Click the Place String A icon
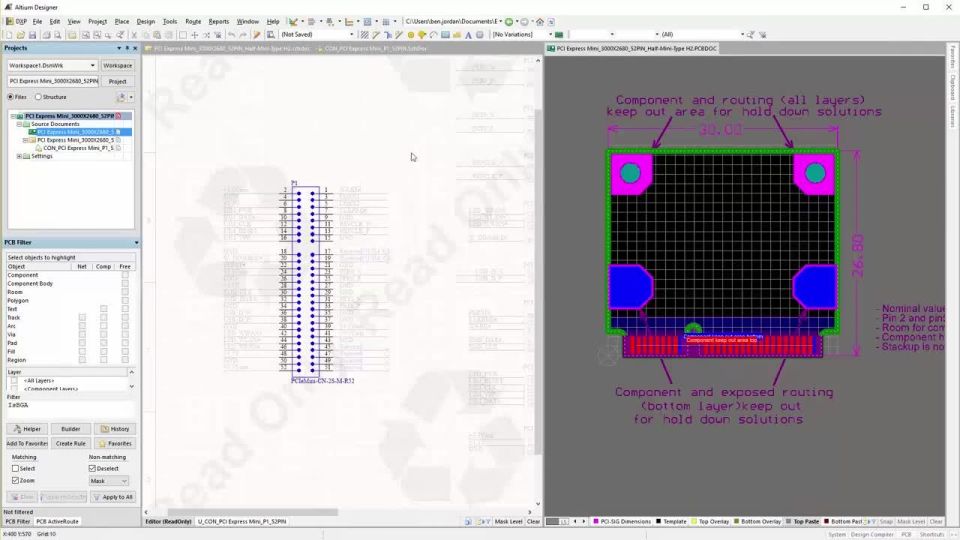This screenshot has width=960, height=540. (x=468, y=35)
